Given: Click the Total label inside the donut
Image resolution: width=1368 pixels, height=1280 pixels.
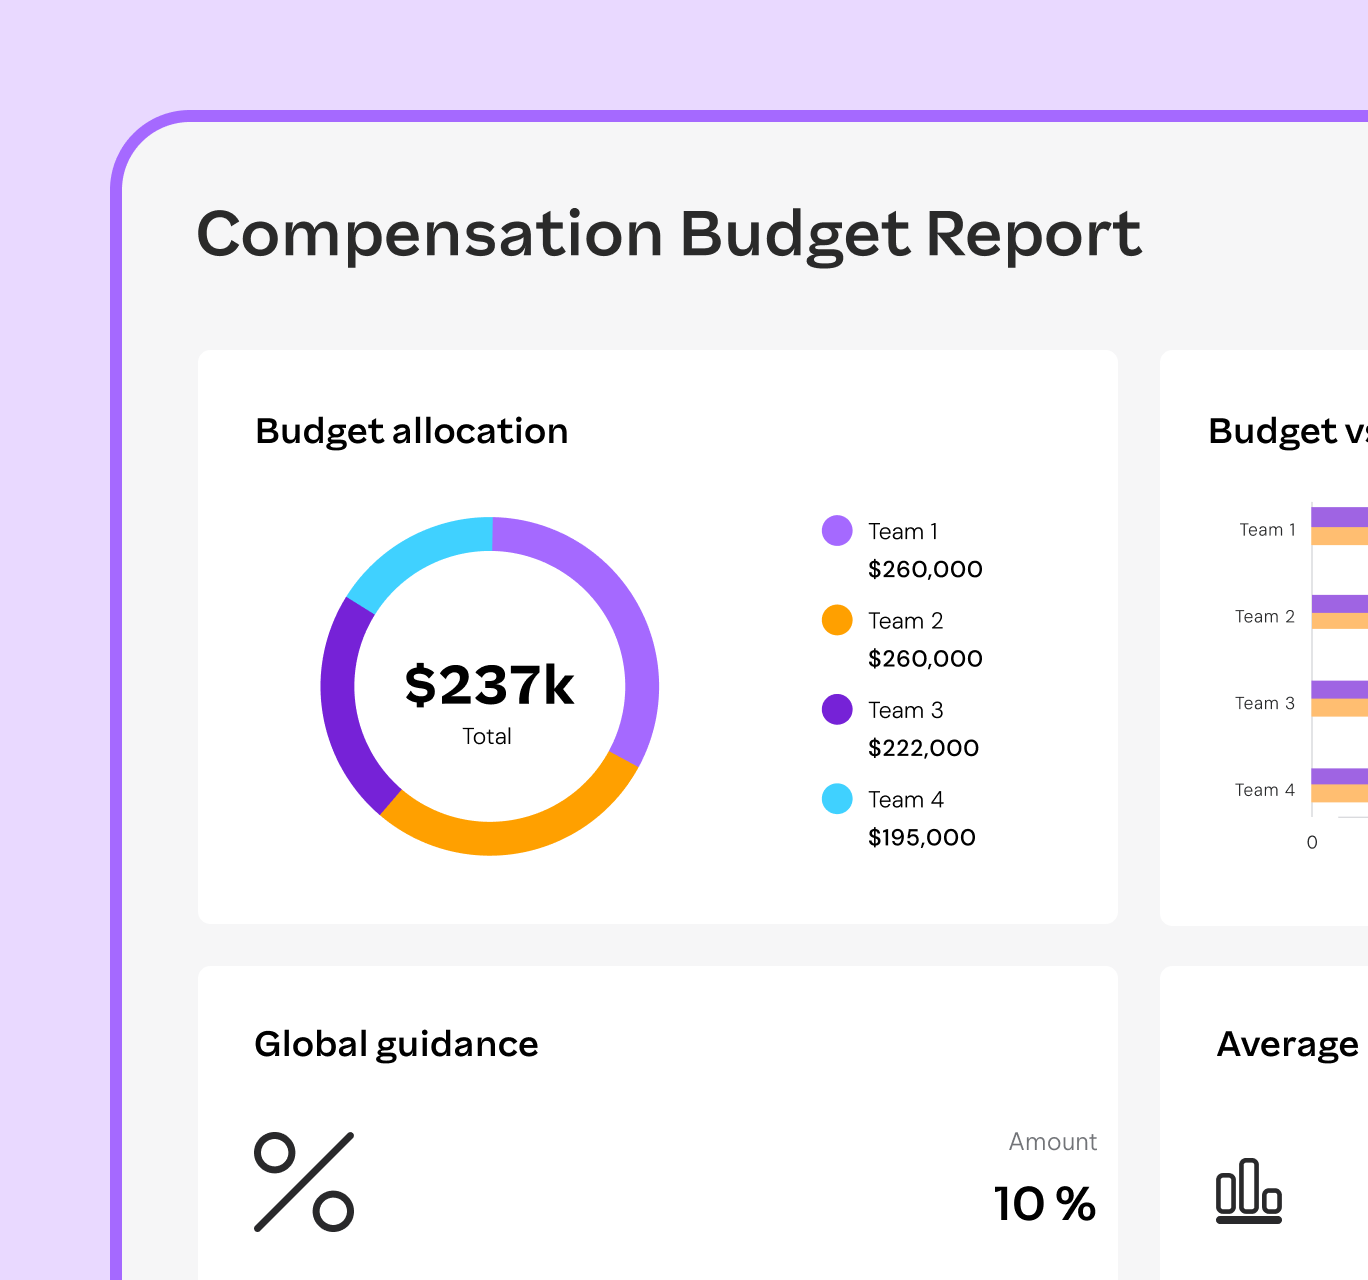Looking at the screenshot, I should [487, 737].
